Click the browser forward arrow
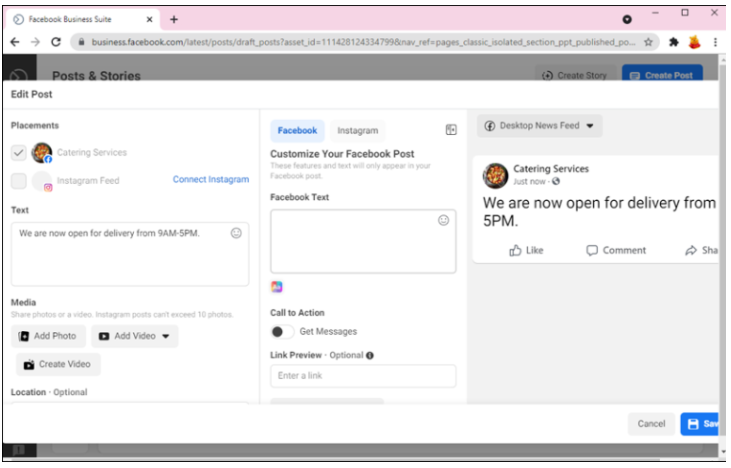Viewport: 731px width, 468px height. click(x=35, y=42)
